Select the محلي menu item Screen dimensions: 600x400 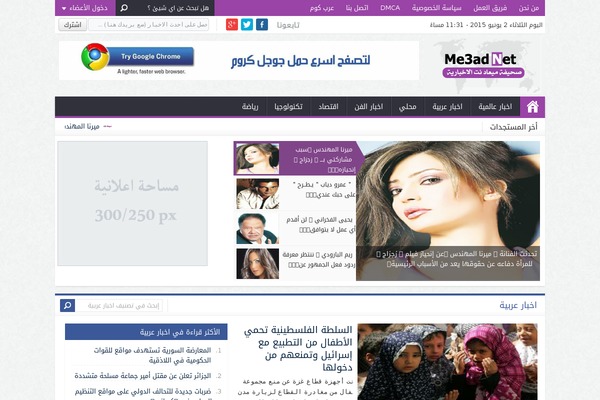[x=408, y=107]
